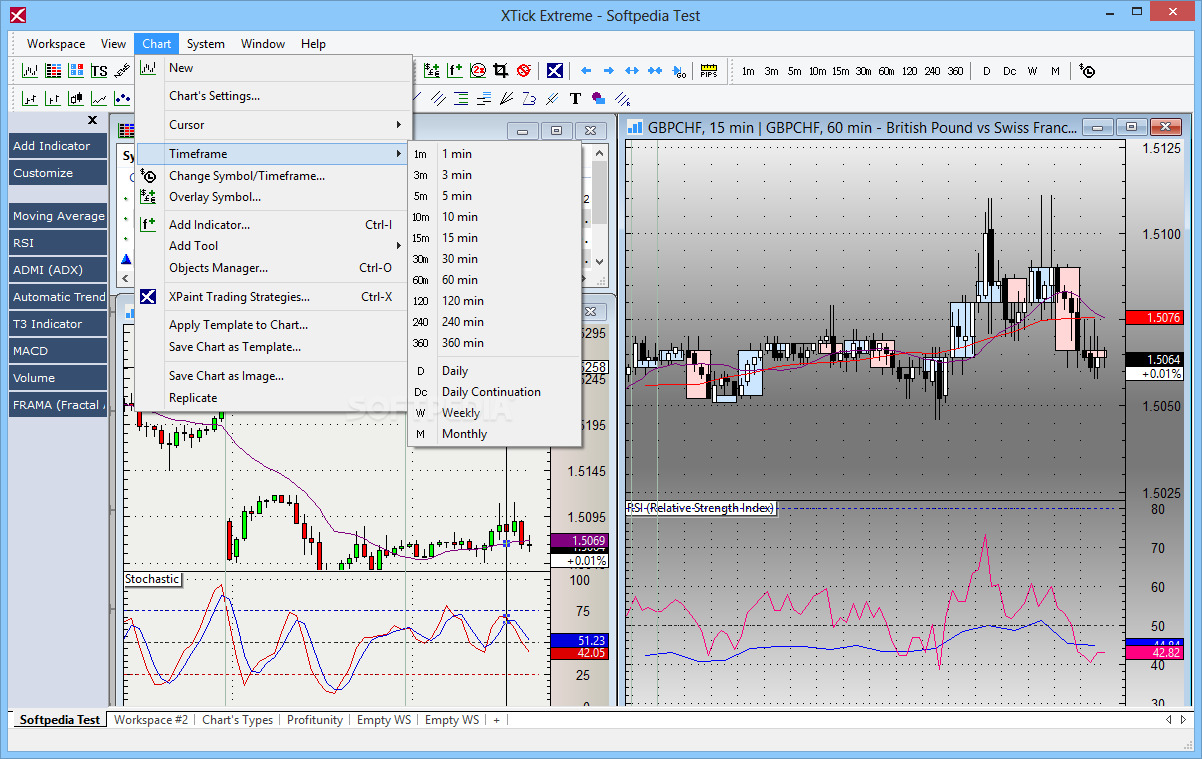The height and width of the screenshot is (759, 1202).
Task: Select the Text (T) drawing tool
Action: click(575, 98)
